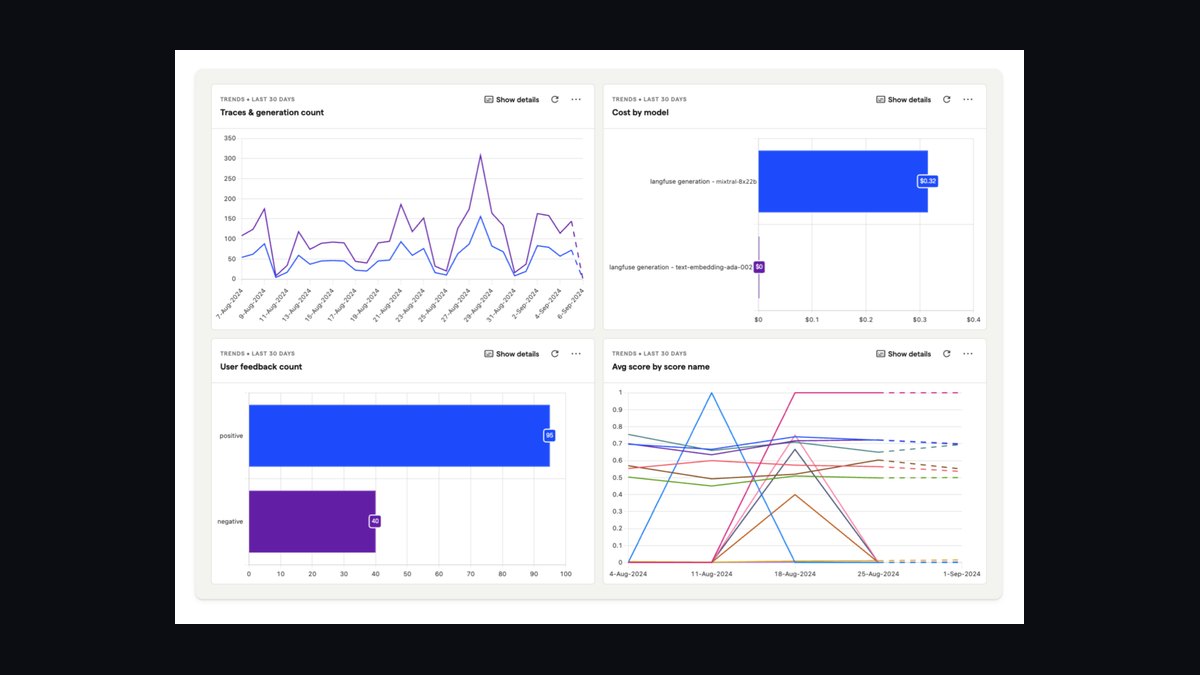Click the User feedback count title

pyautogui.click(x=261, y=367)
